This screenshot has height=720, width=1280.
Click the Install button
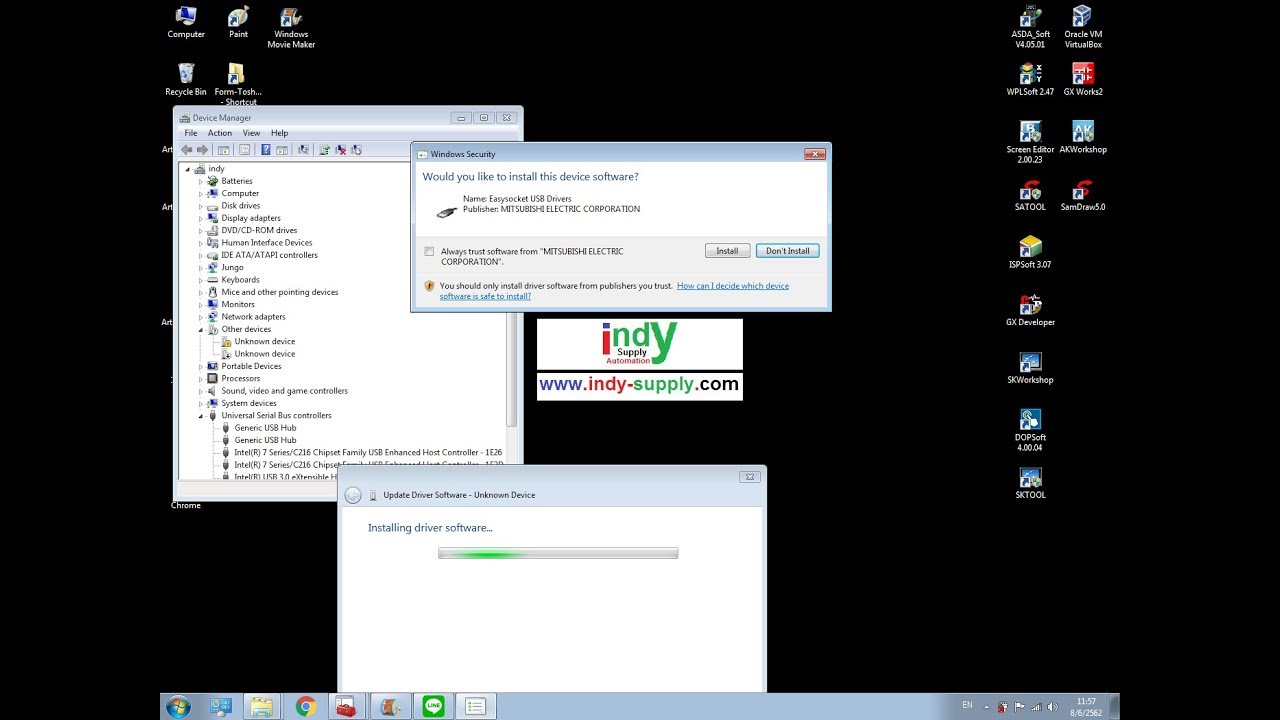pos(727,251)
